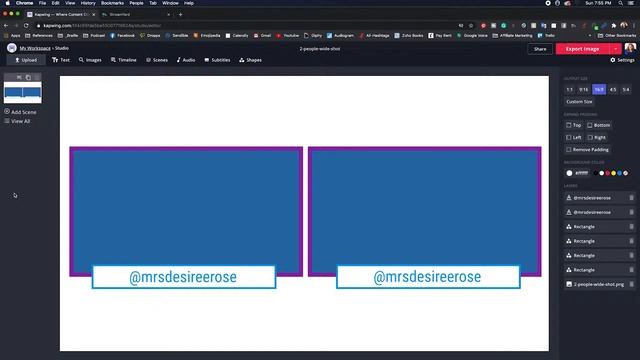The width and height of the screenshot is (640, 360).
Task: Select the 16:9 output size
Action: point(599,89)
